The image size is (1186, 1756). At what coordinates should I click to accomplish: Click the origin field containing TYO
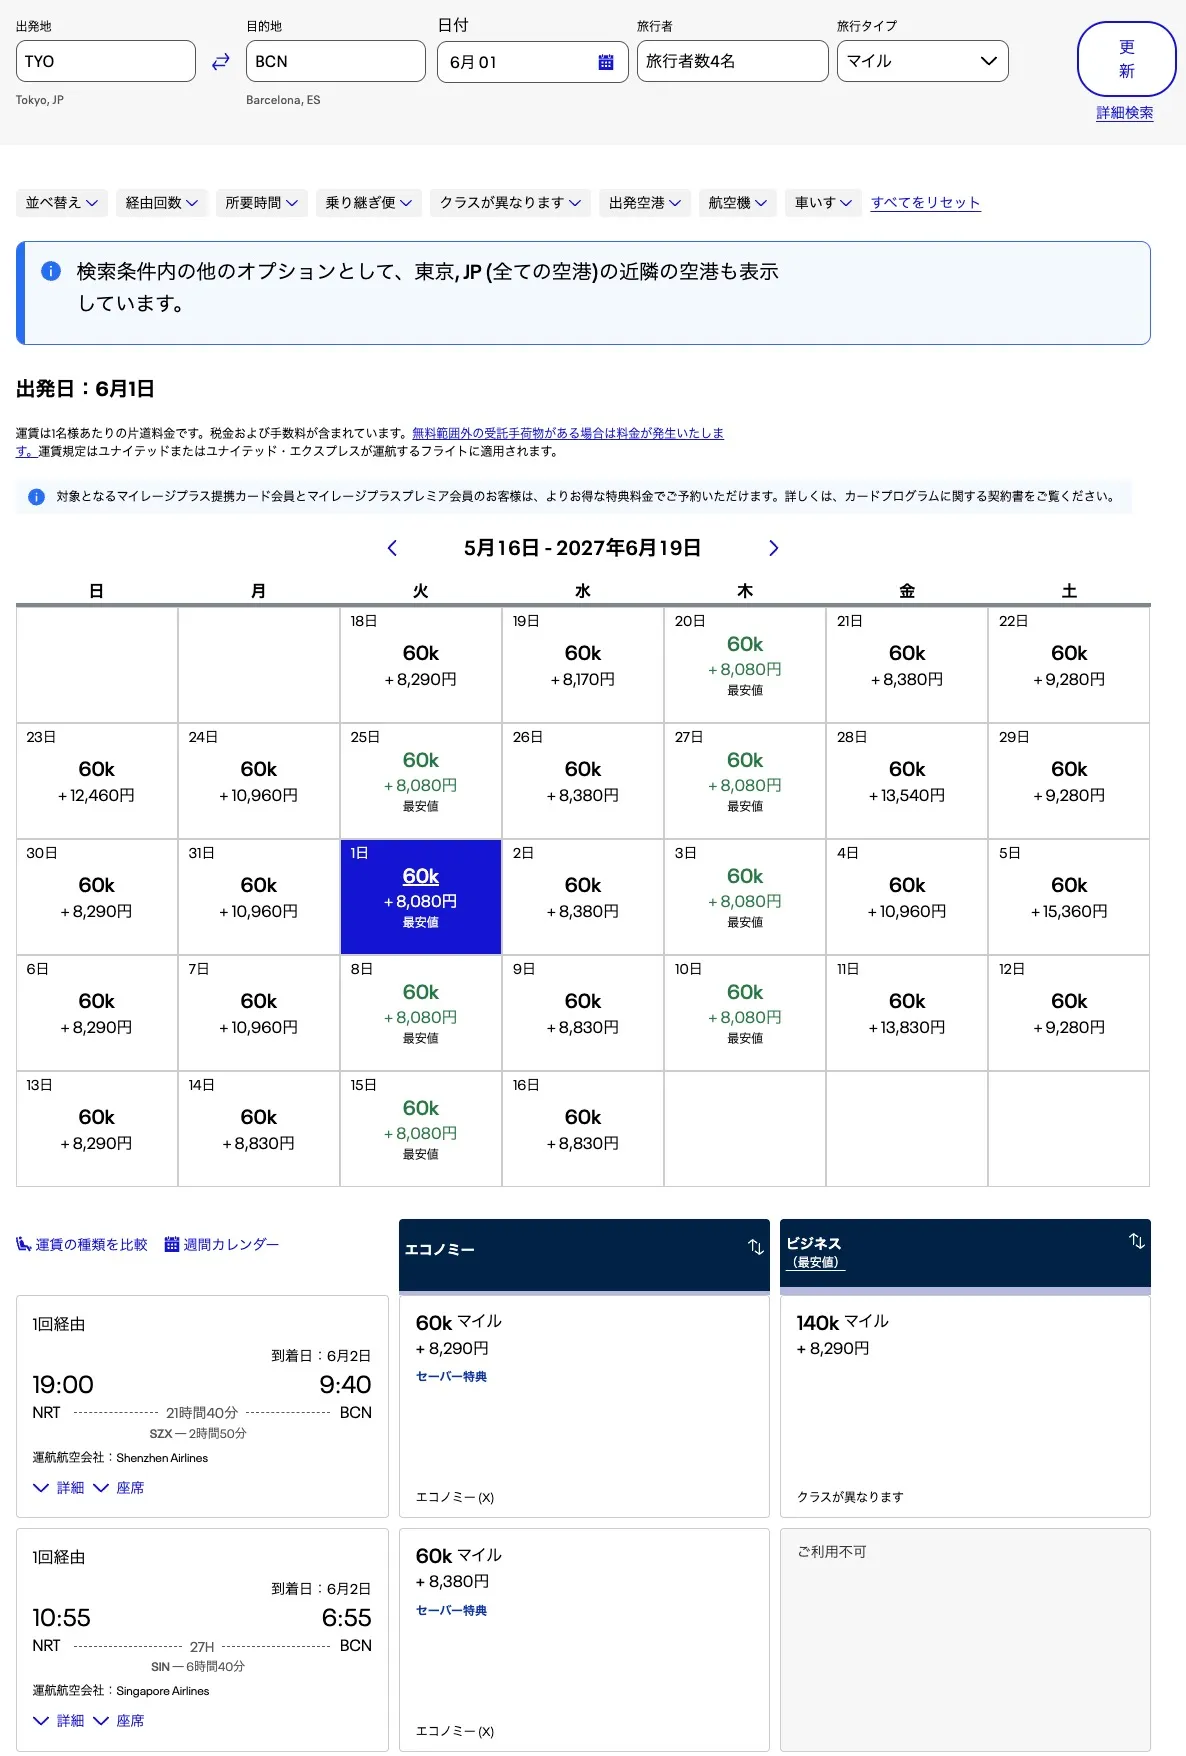pyautogui.click(x=106, y=61)
